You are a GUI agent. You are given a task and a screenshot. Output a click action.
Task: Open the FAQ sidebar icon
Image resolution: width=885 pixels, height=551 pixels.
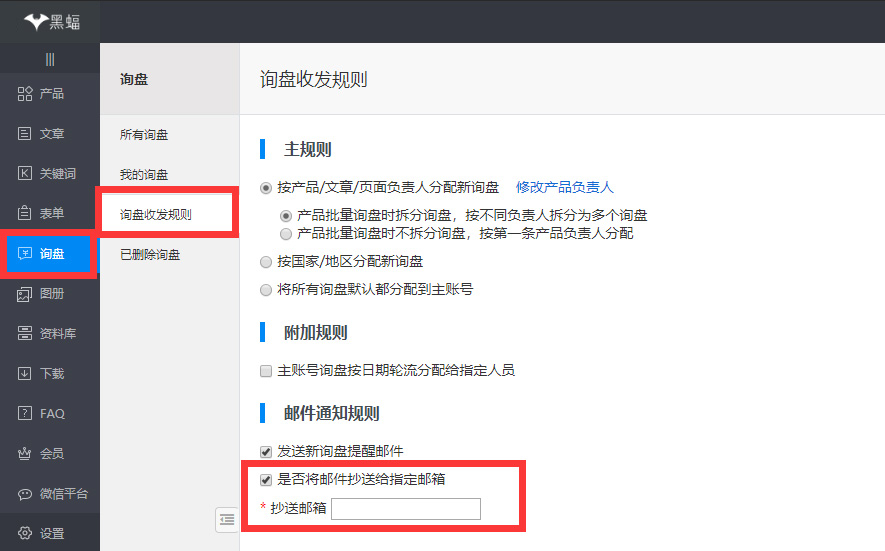(x=26, y=414)
